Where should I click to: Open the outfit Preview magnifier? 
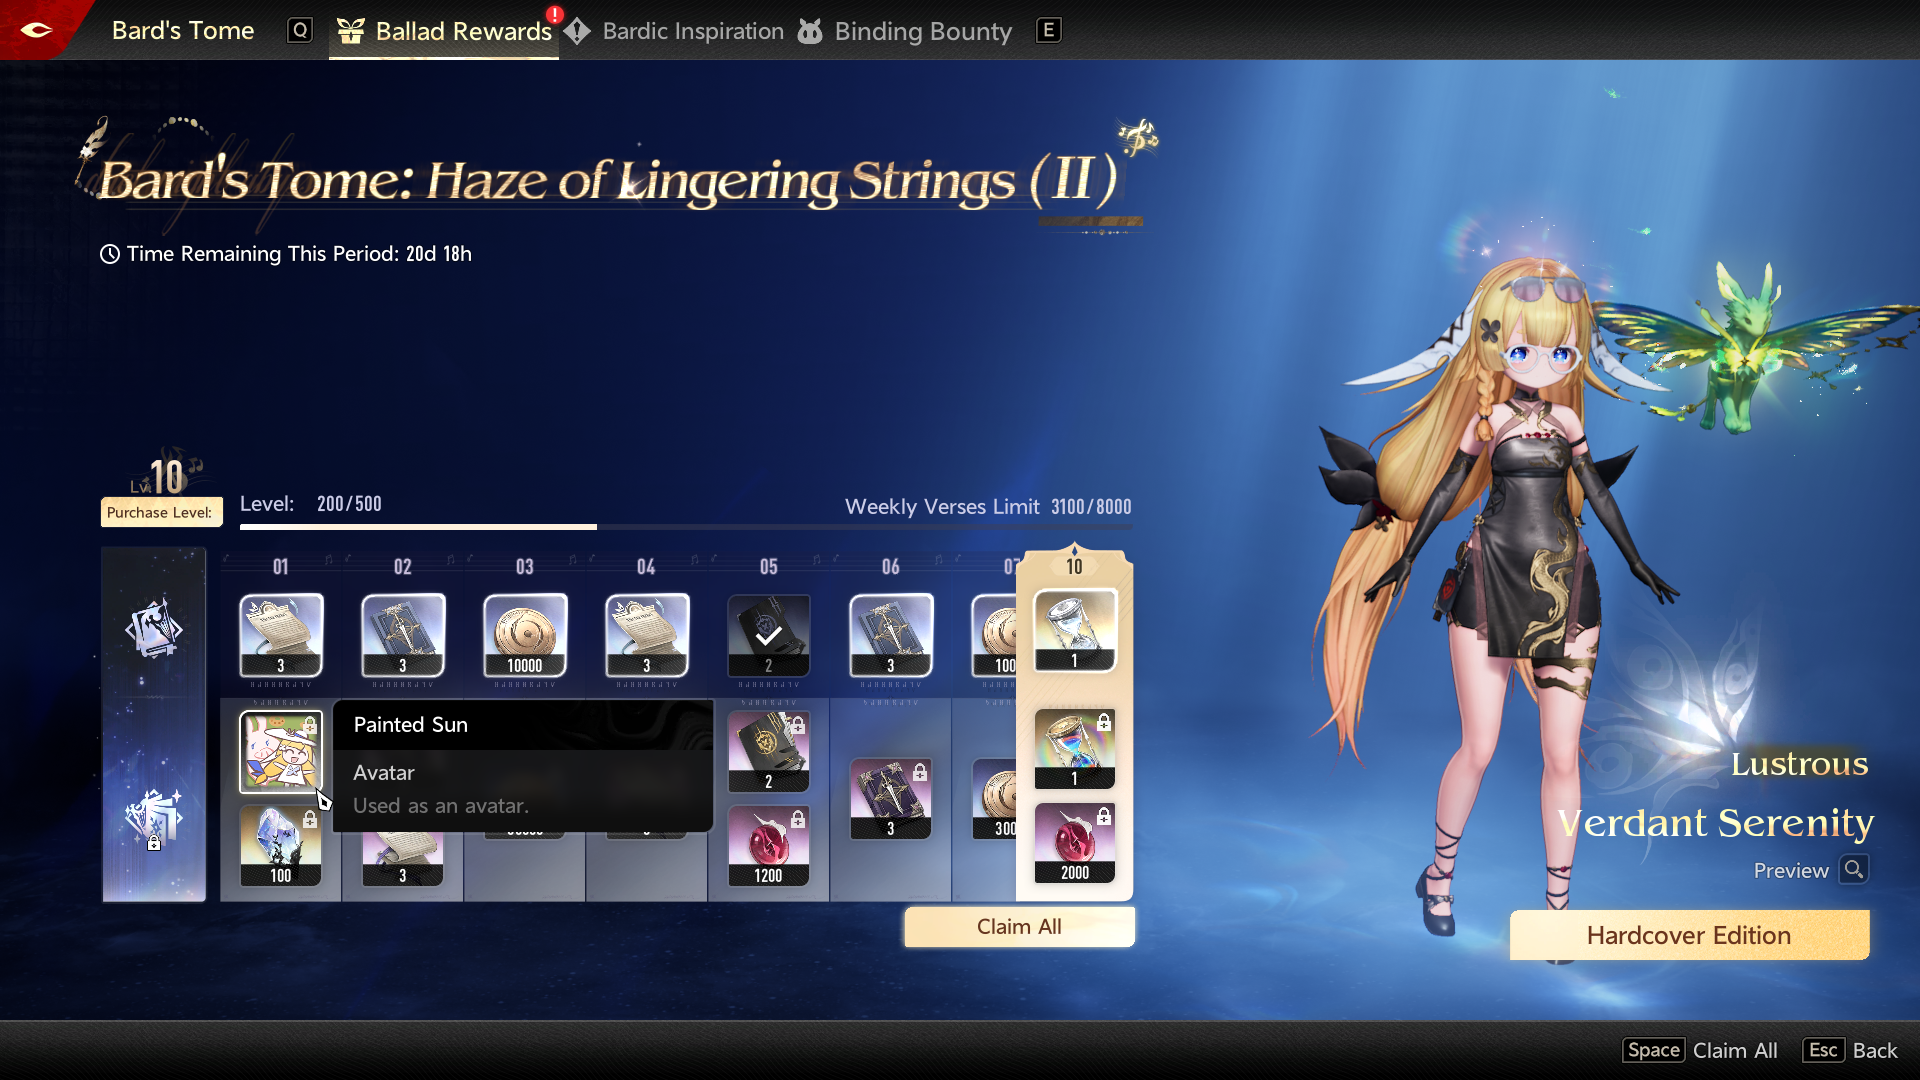tap(1853, 870)
